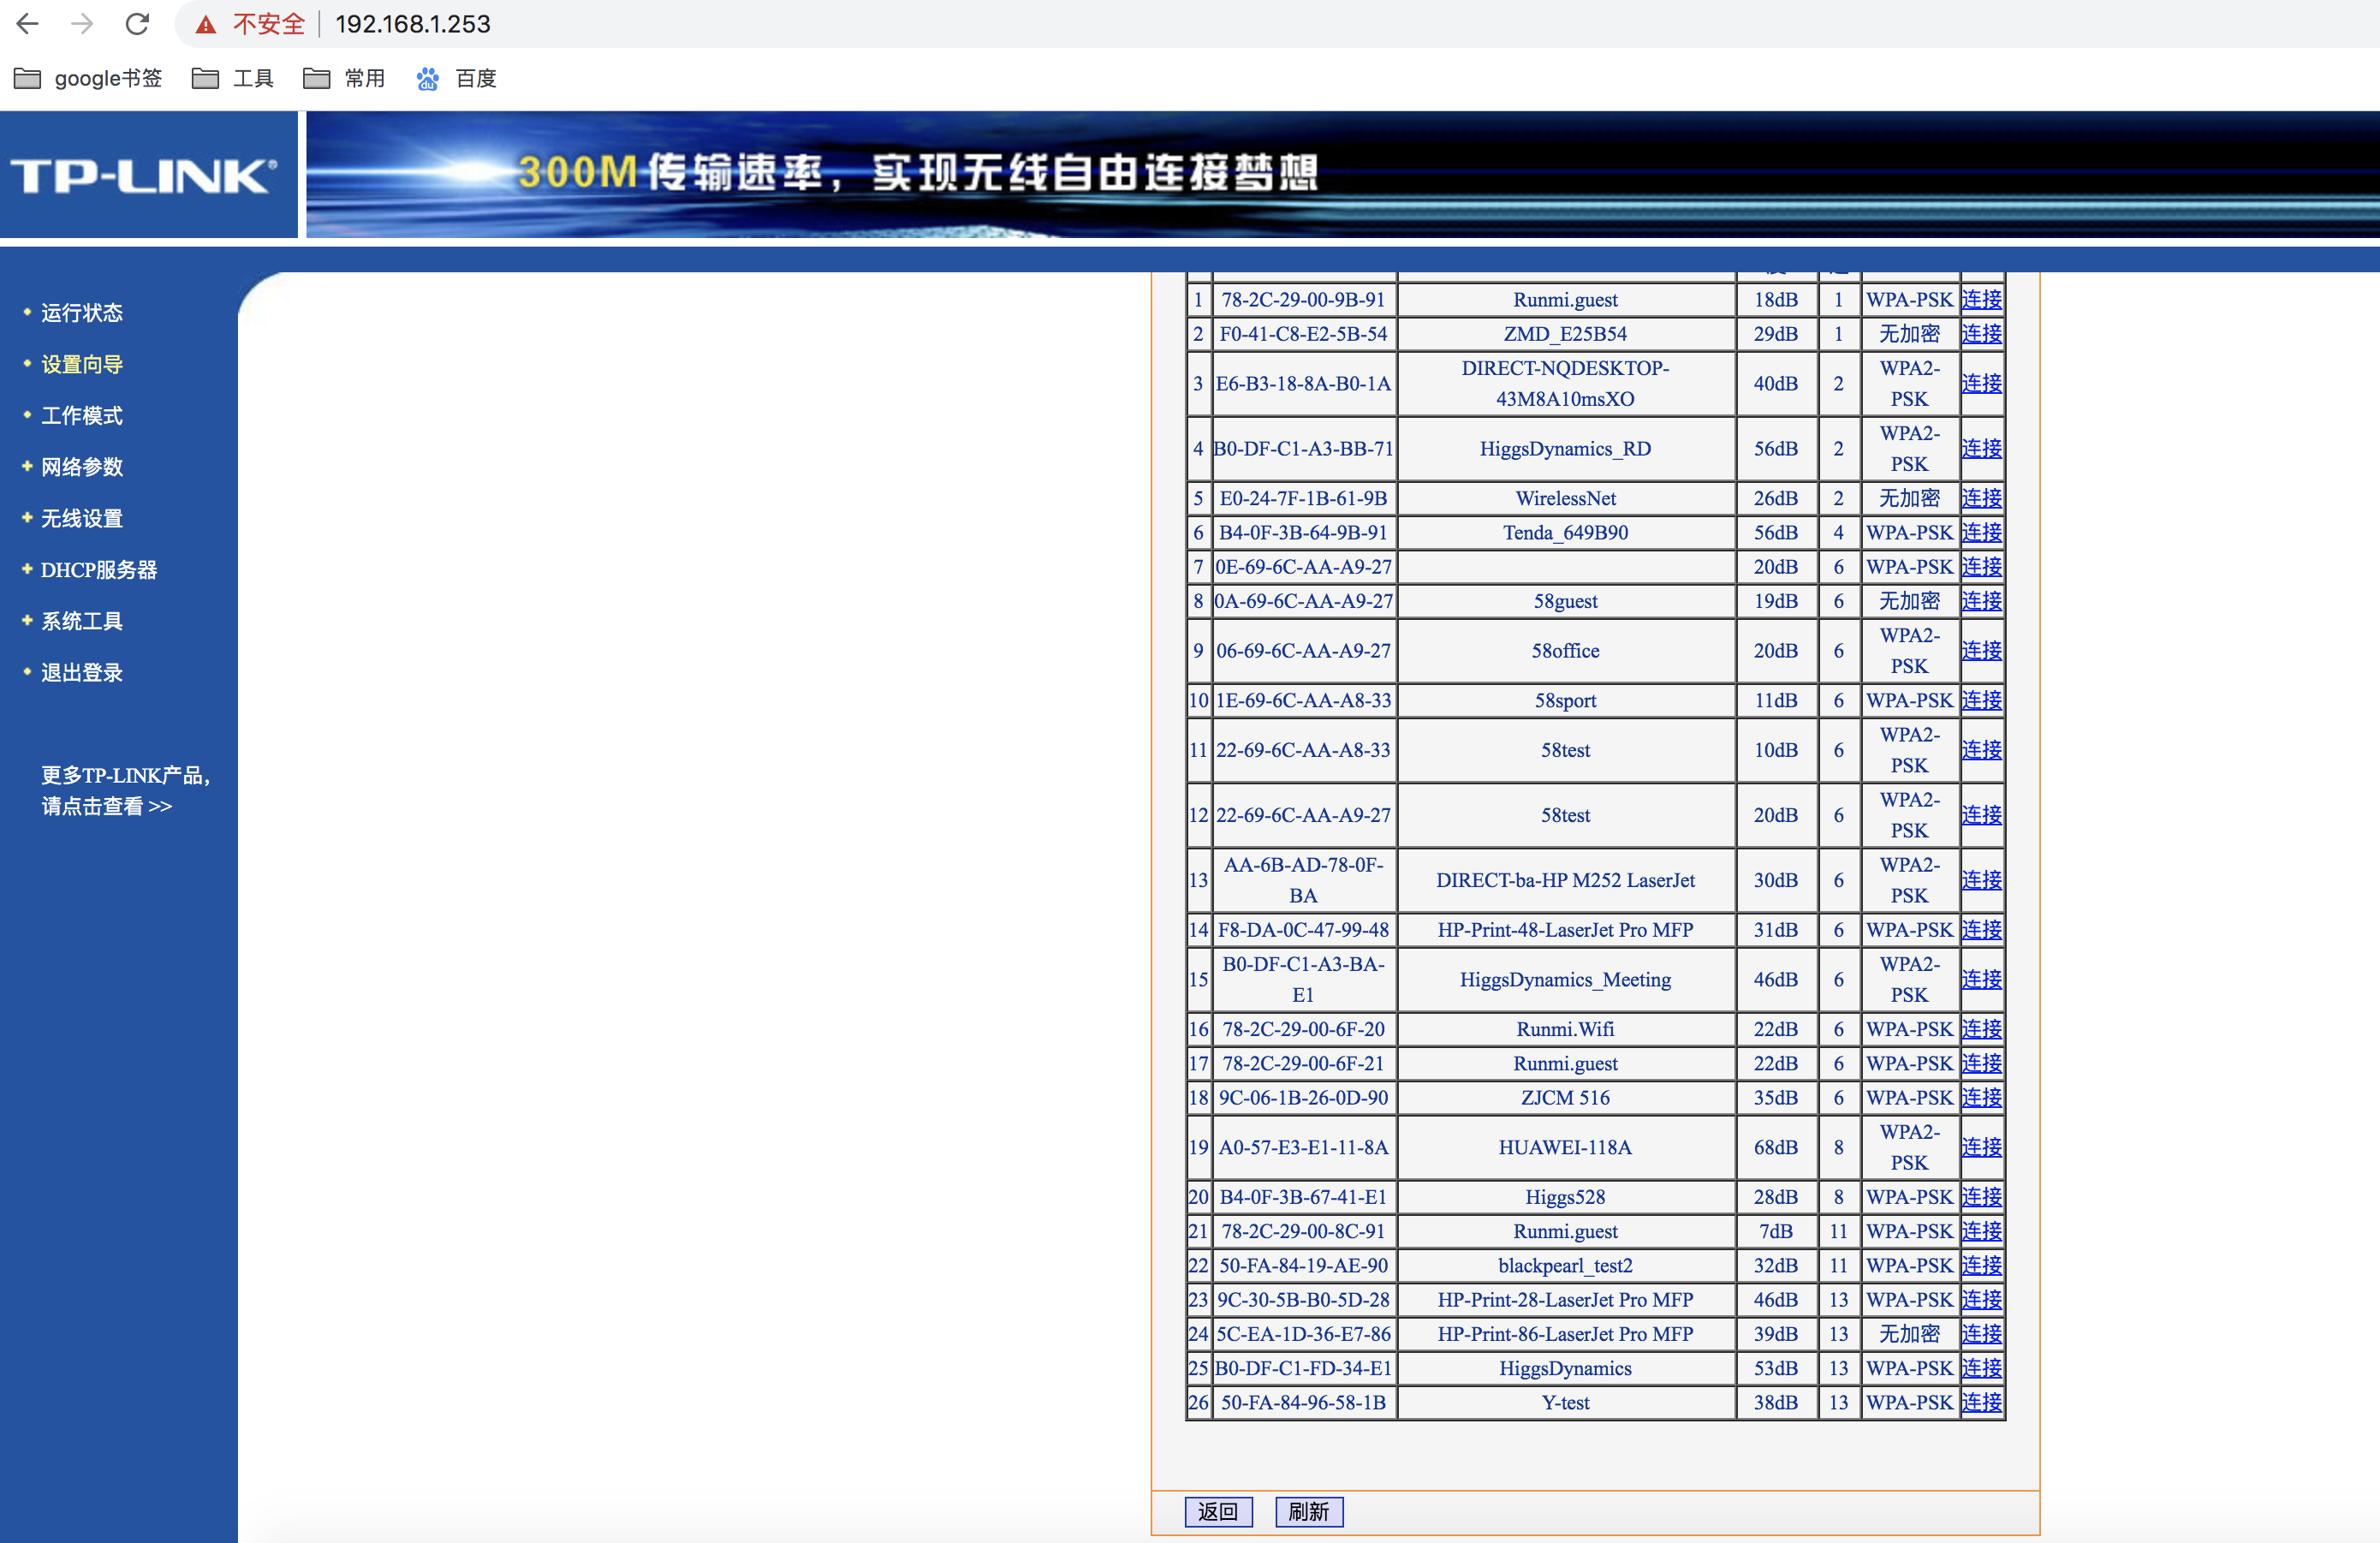Click the 返回 button
The width and height of the screenshot is (2380, 1543).
coord(1217,1511)
